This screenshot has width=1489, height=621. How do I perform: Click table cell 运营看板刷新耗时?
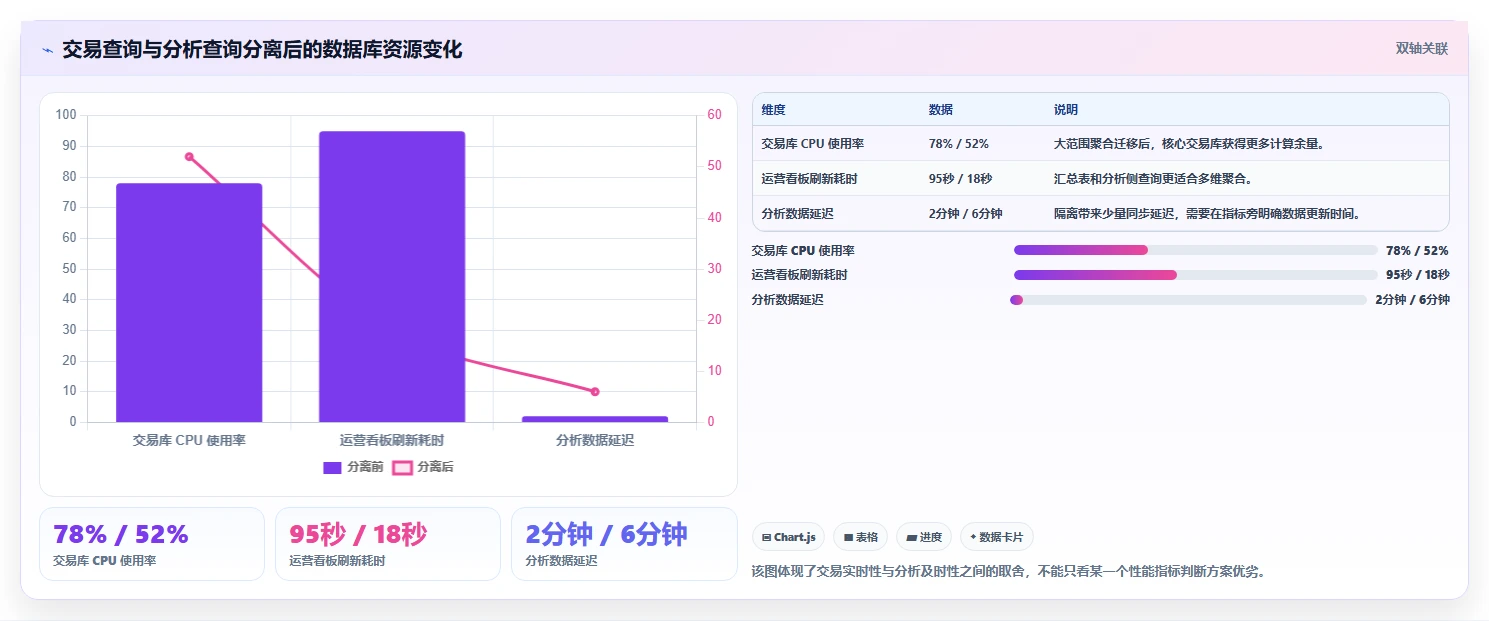(809, 179)
